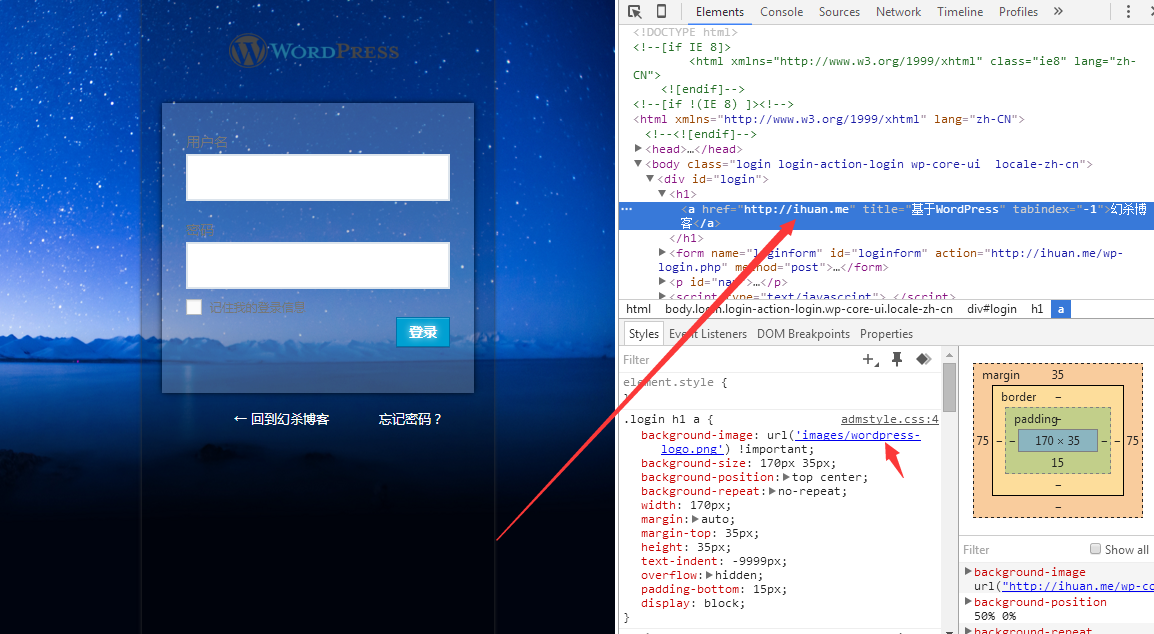Check the remember login checkbox

click(194, 307)
